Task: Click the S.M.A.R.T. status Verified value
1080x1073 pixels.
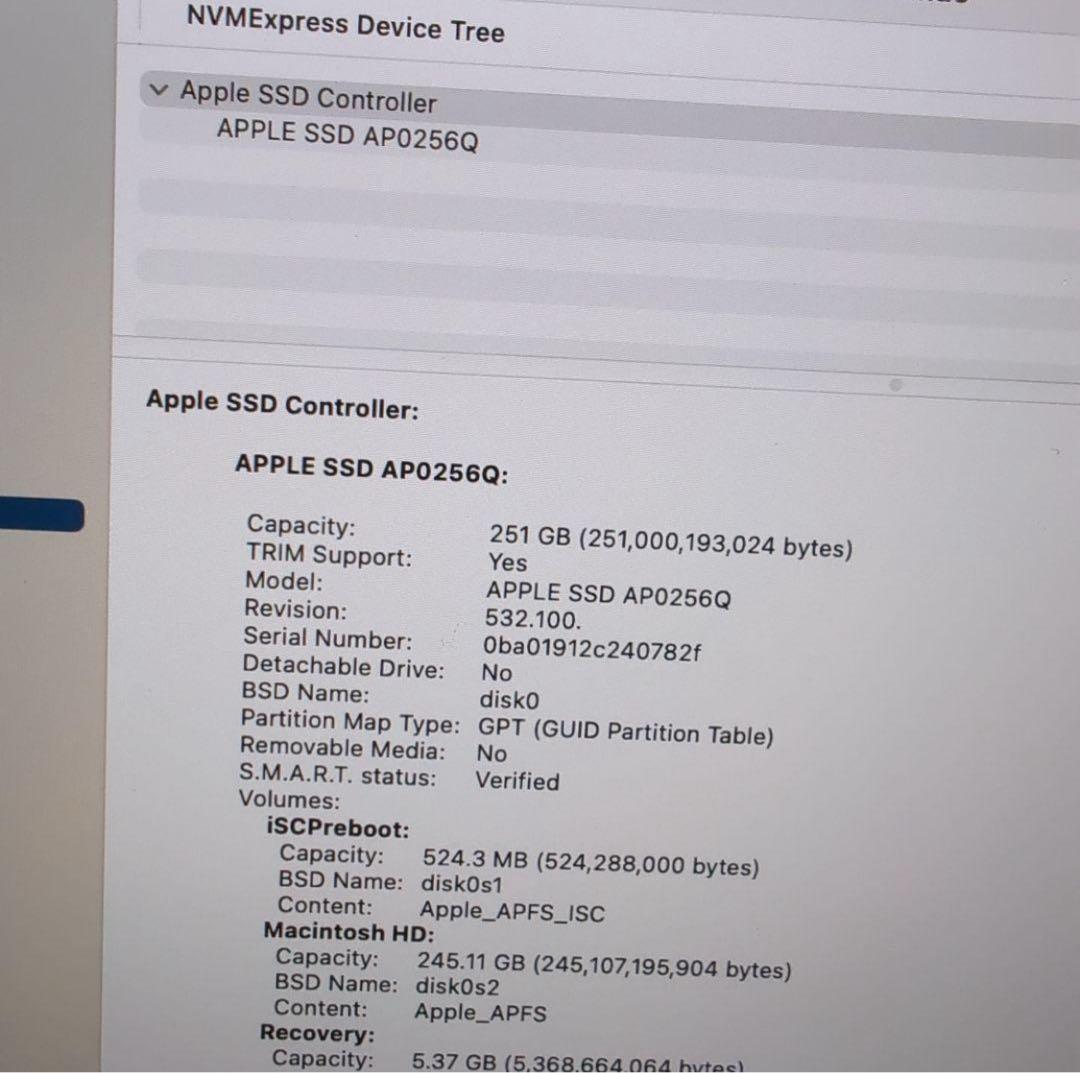Action: click(x=516, y=780)
